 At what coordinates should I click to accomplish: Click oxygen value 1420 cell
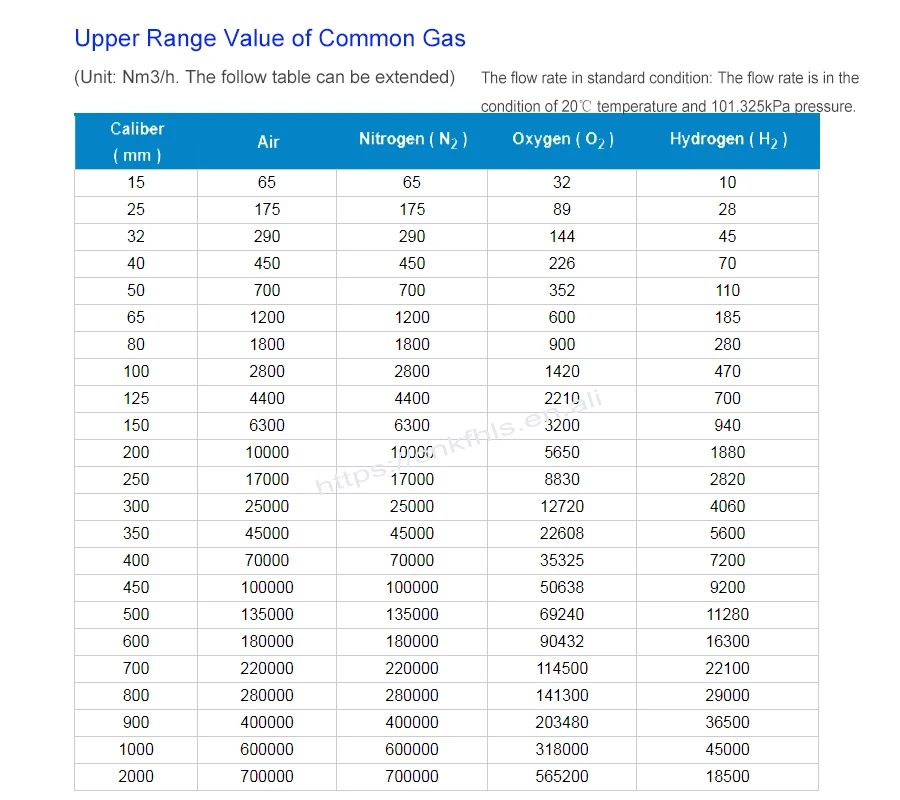pos(562,371)
